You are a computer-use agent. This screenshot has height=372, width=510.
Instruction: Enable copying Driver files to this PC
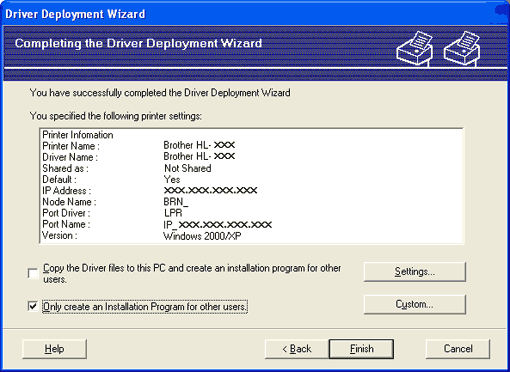pyautogui.click(x=33, y=274)
